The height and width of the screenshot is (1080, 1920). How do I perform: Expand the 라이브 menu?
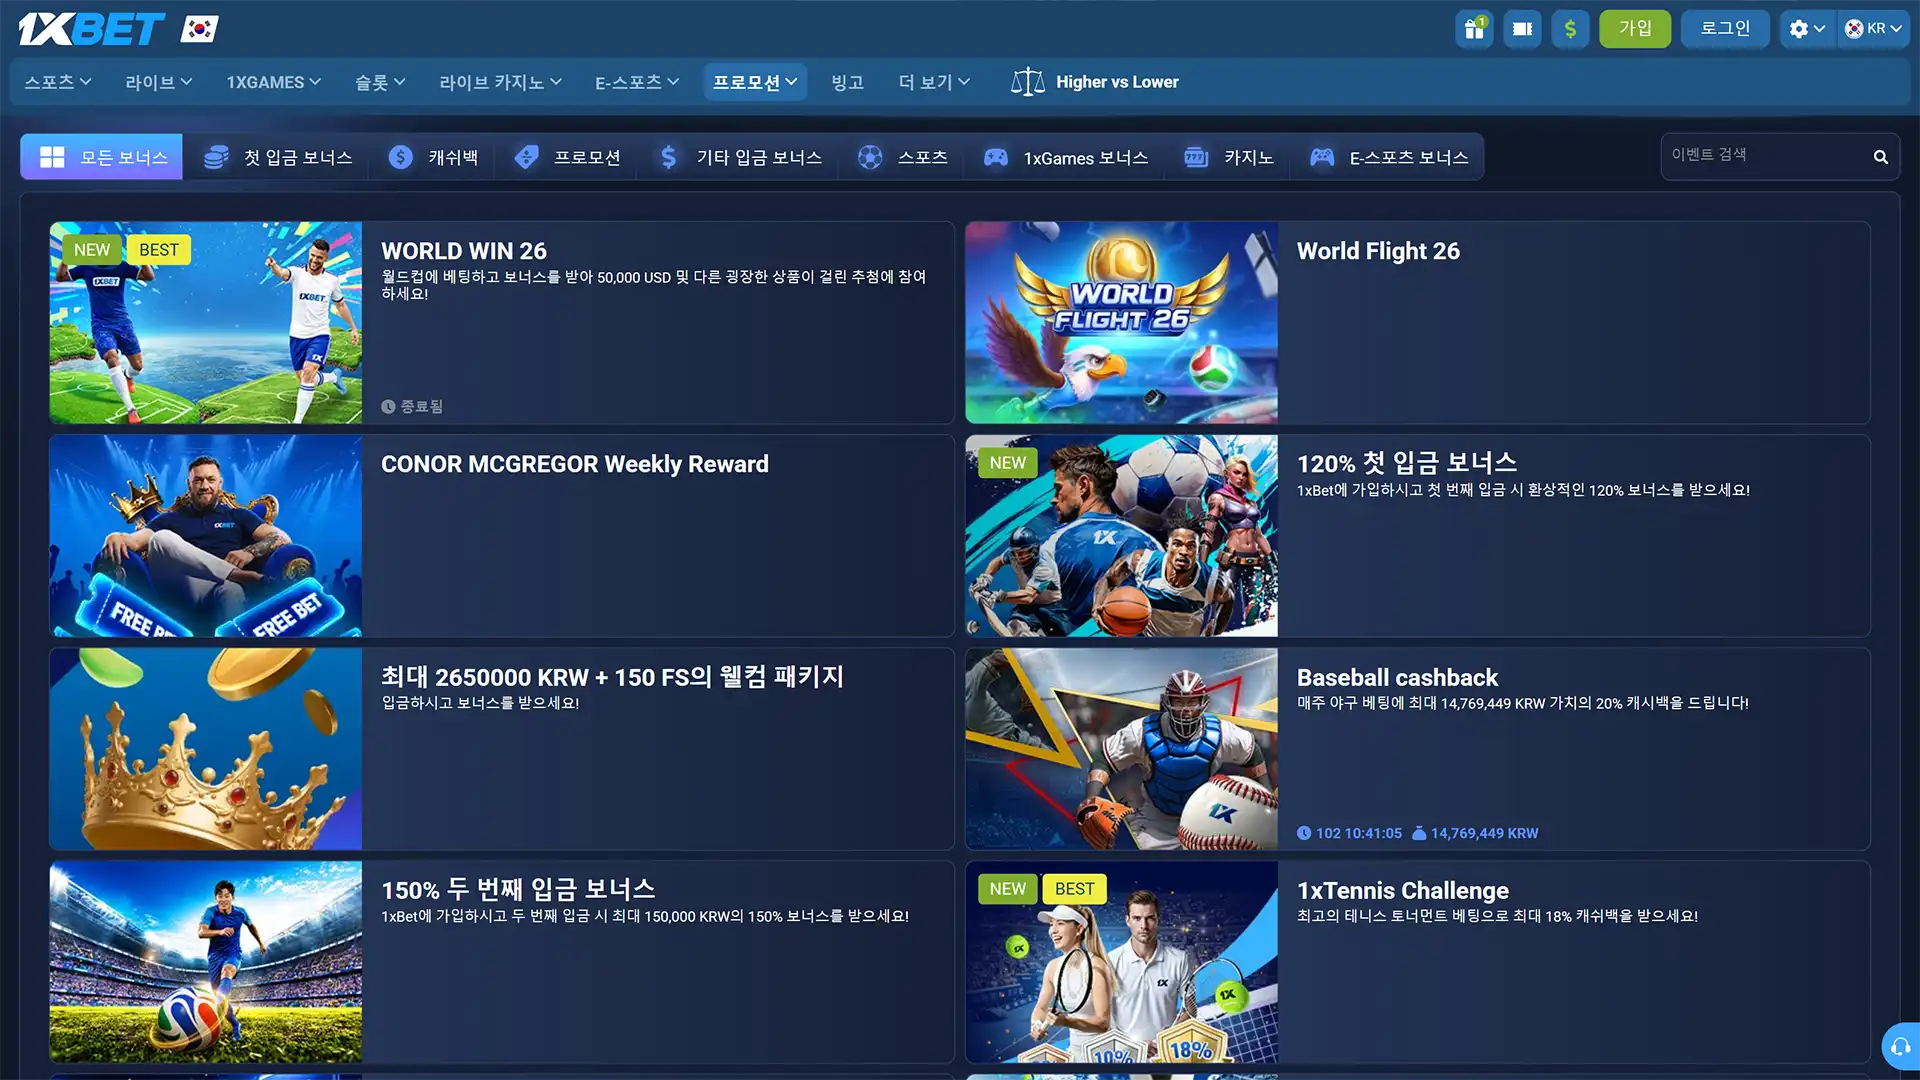[158, 82]
